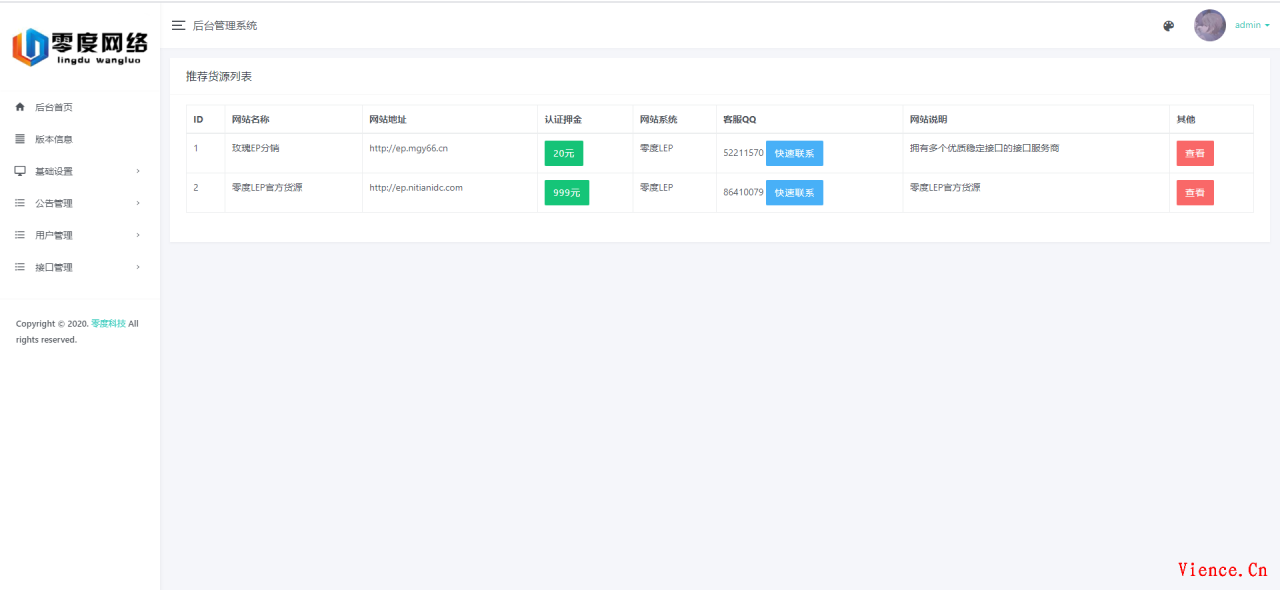Select the 版本信息 list icon in sidebar
The width and height of the screenshot is (1280, 590).
pyautogui.click(x=19, y=139)
